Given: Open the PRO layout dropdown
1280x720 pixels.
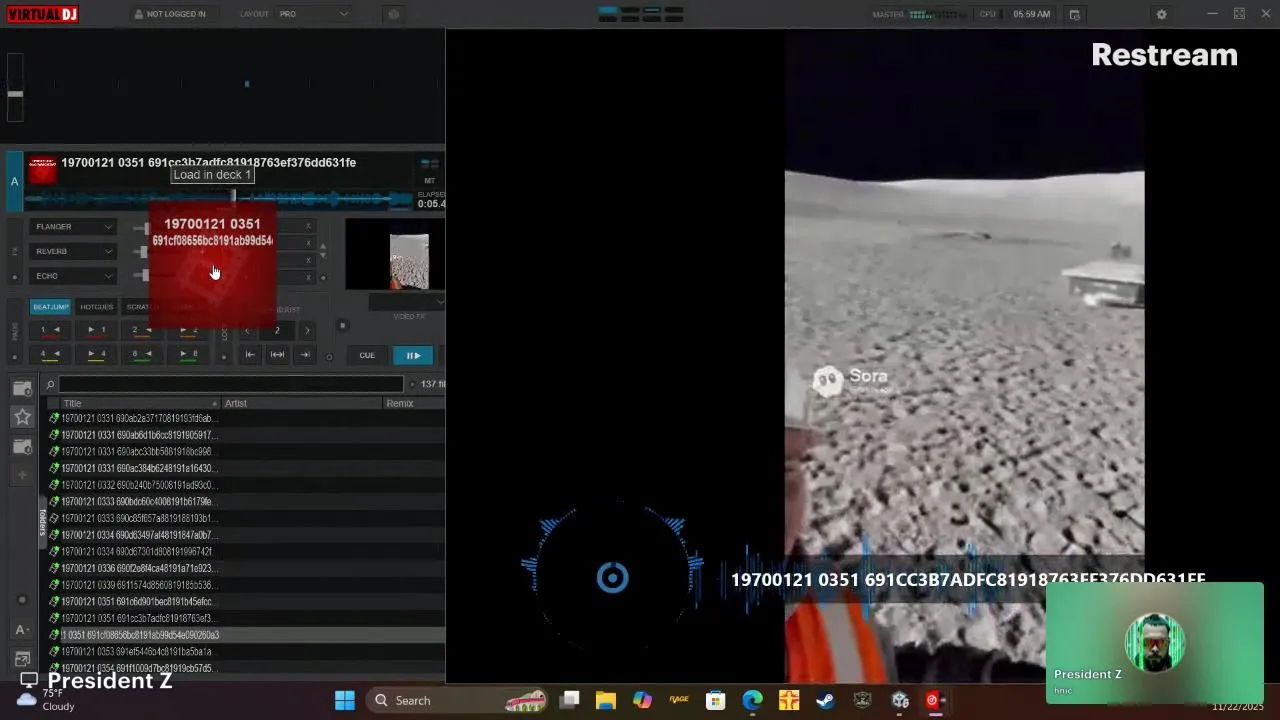Looking at the screenshot, I should click(x=314, y=14).
